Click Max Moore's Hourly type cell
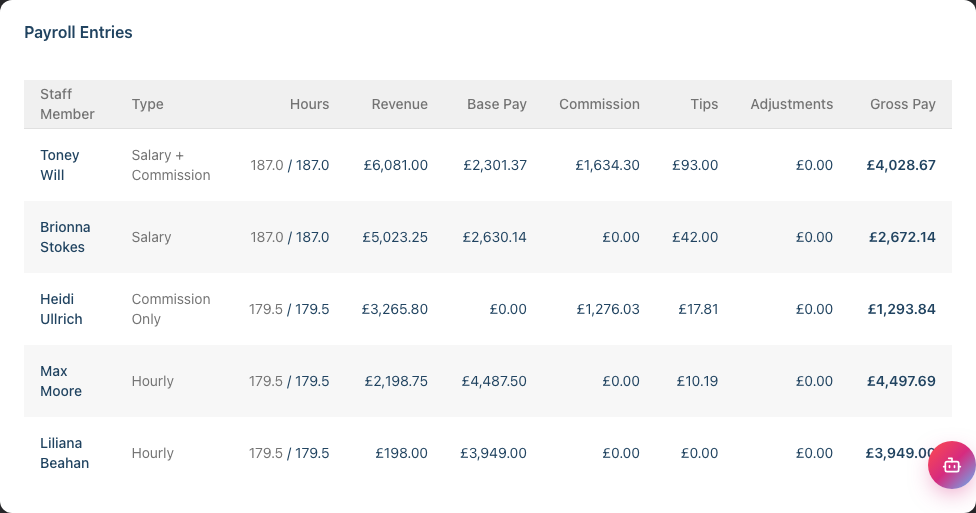 152,381
